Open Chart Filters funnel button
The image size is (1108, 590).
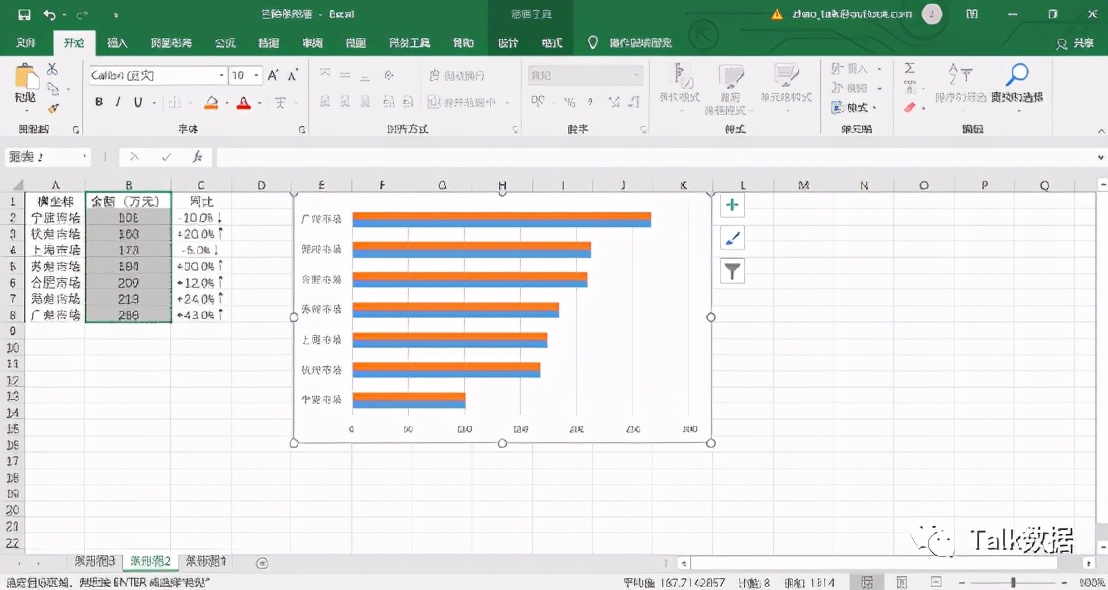732,271
